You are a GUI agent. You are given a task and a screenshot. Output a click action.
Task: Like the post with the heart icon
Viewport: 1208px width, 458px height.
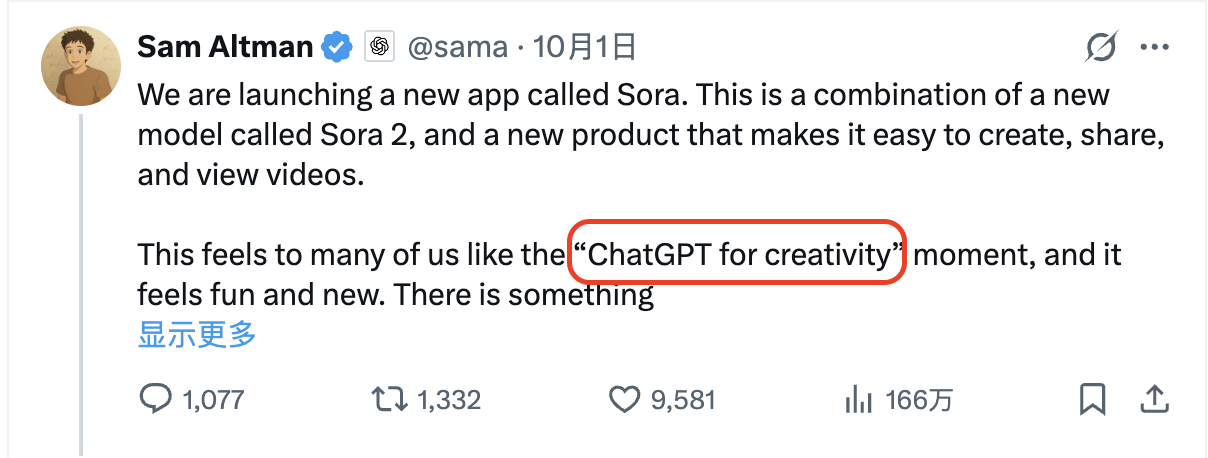pyautogui.click(x=624, y=400)
